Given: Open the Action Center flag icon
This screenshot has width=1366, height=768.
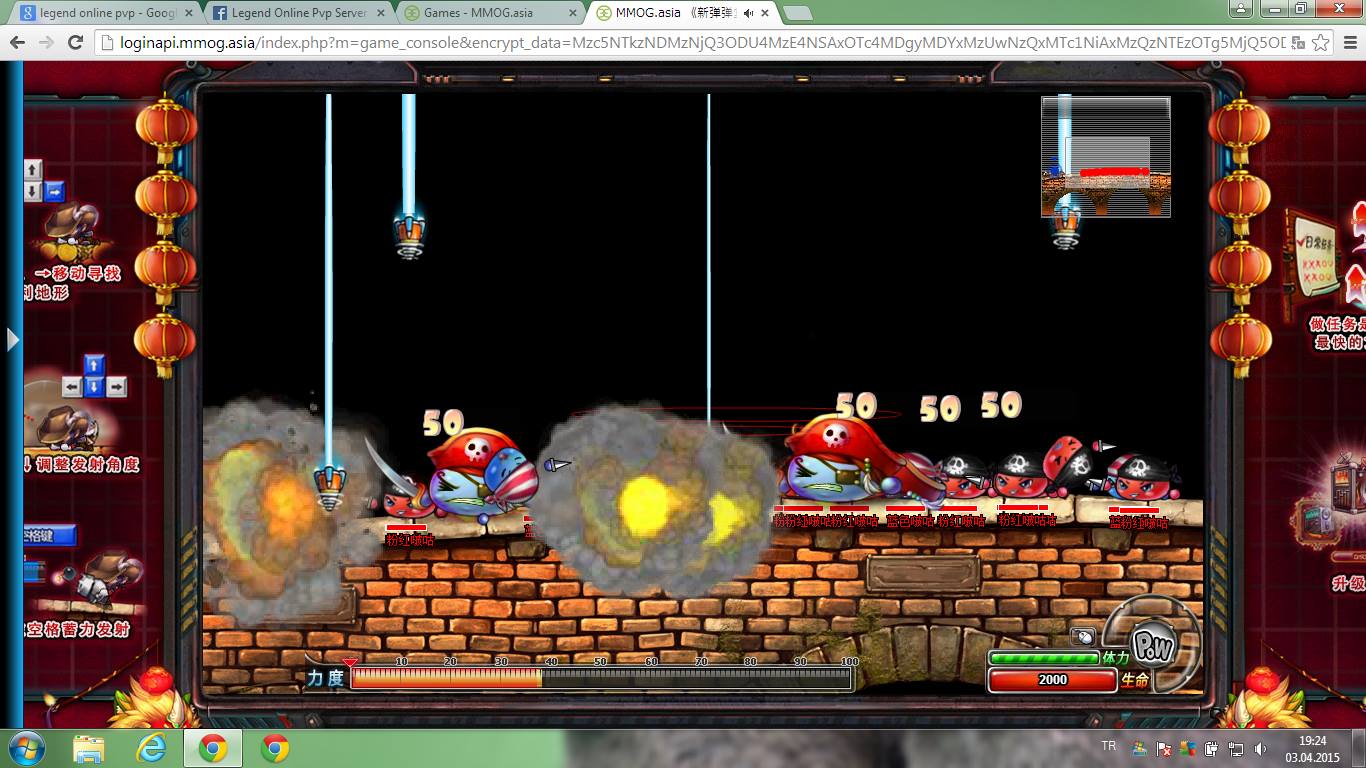Looking at the screenshot, I should [1163, 749].
